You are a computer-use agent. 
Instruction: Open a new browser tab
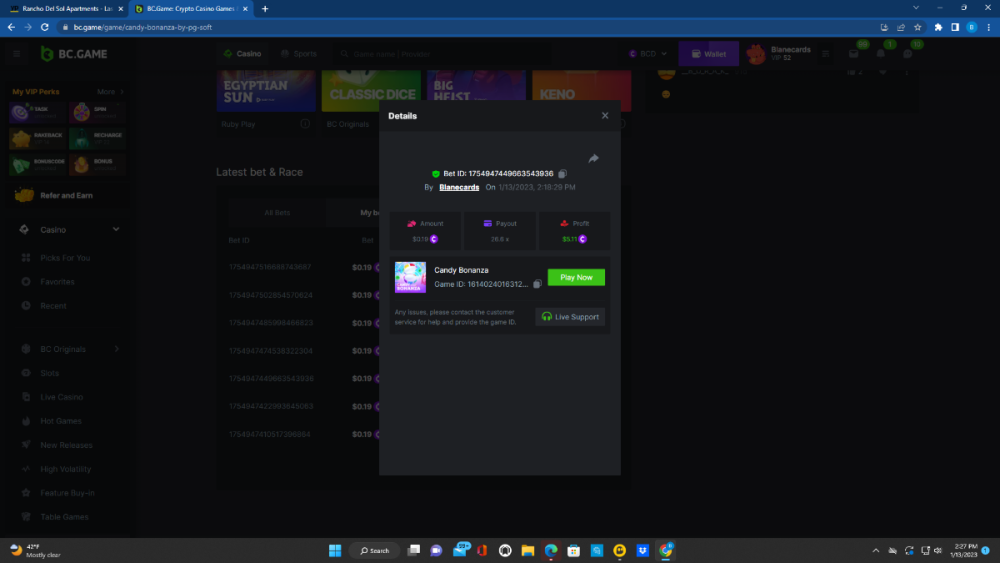click(265, 9)
